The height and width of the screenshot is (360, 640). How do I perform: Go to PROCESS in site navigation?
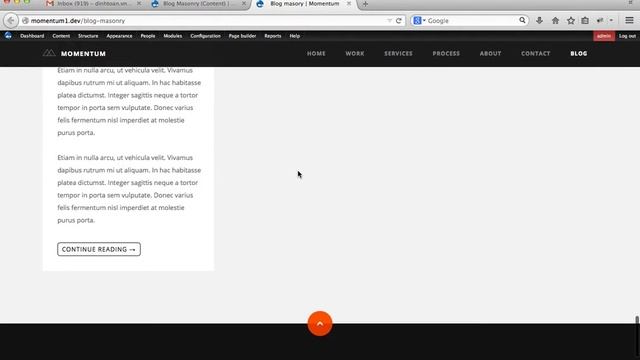point(446,53)
